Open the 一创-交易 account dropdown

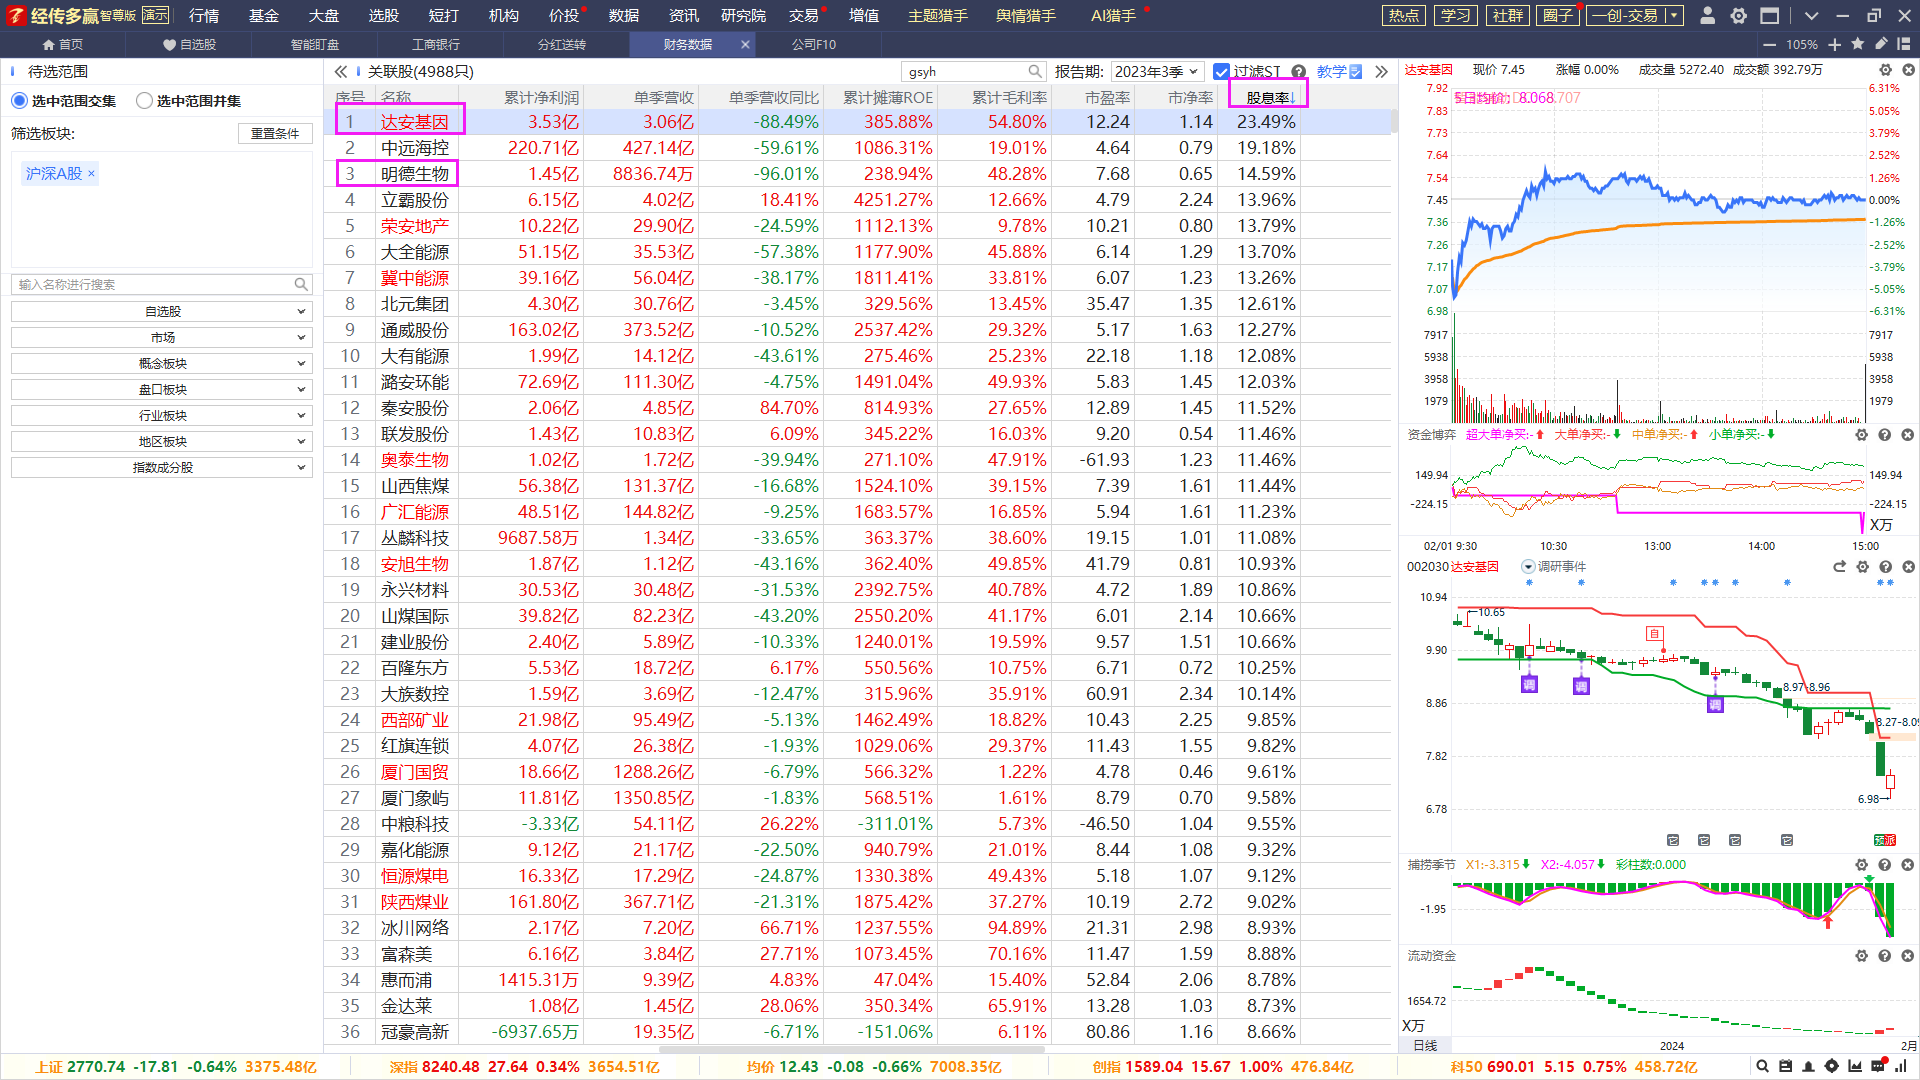(1635, 15)
